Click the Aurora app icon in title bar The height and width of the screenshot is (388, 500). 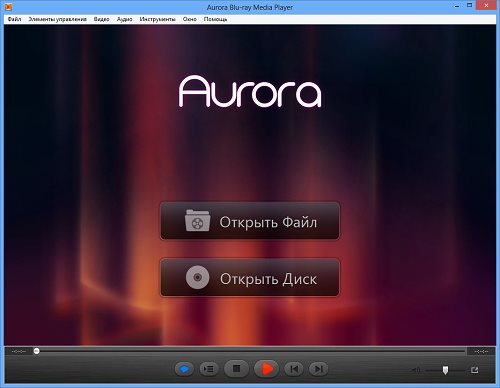click(x=8, y=6)
